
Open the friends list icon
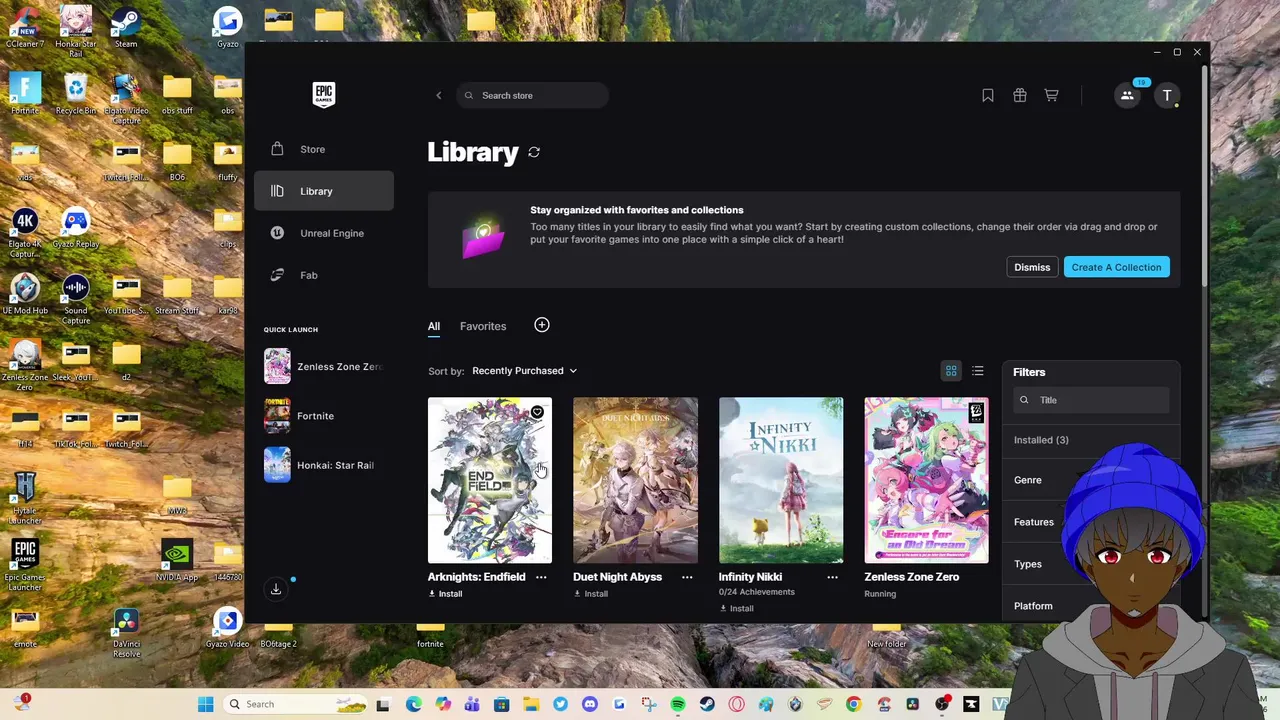click(1127, 95)
